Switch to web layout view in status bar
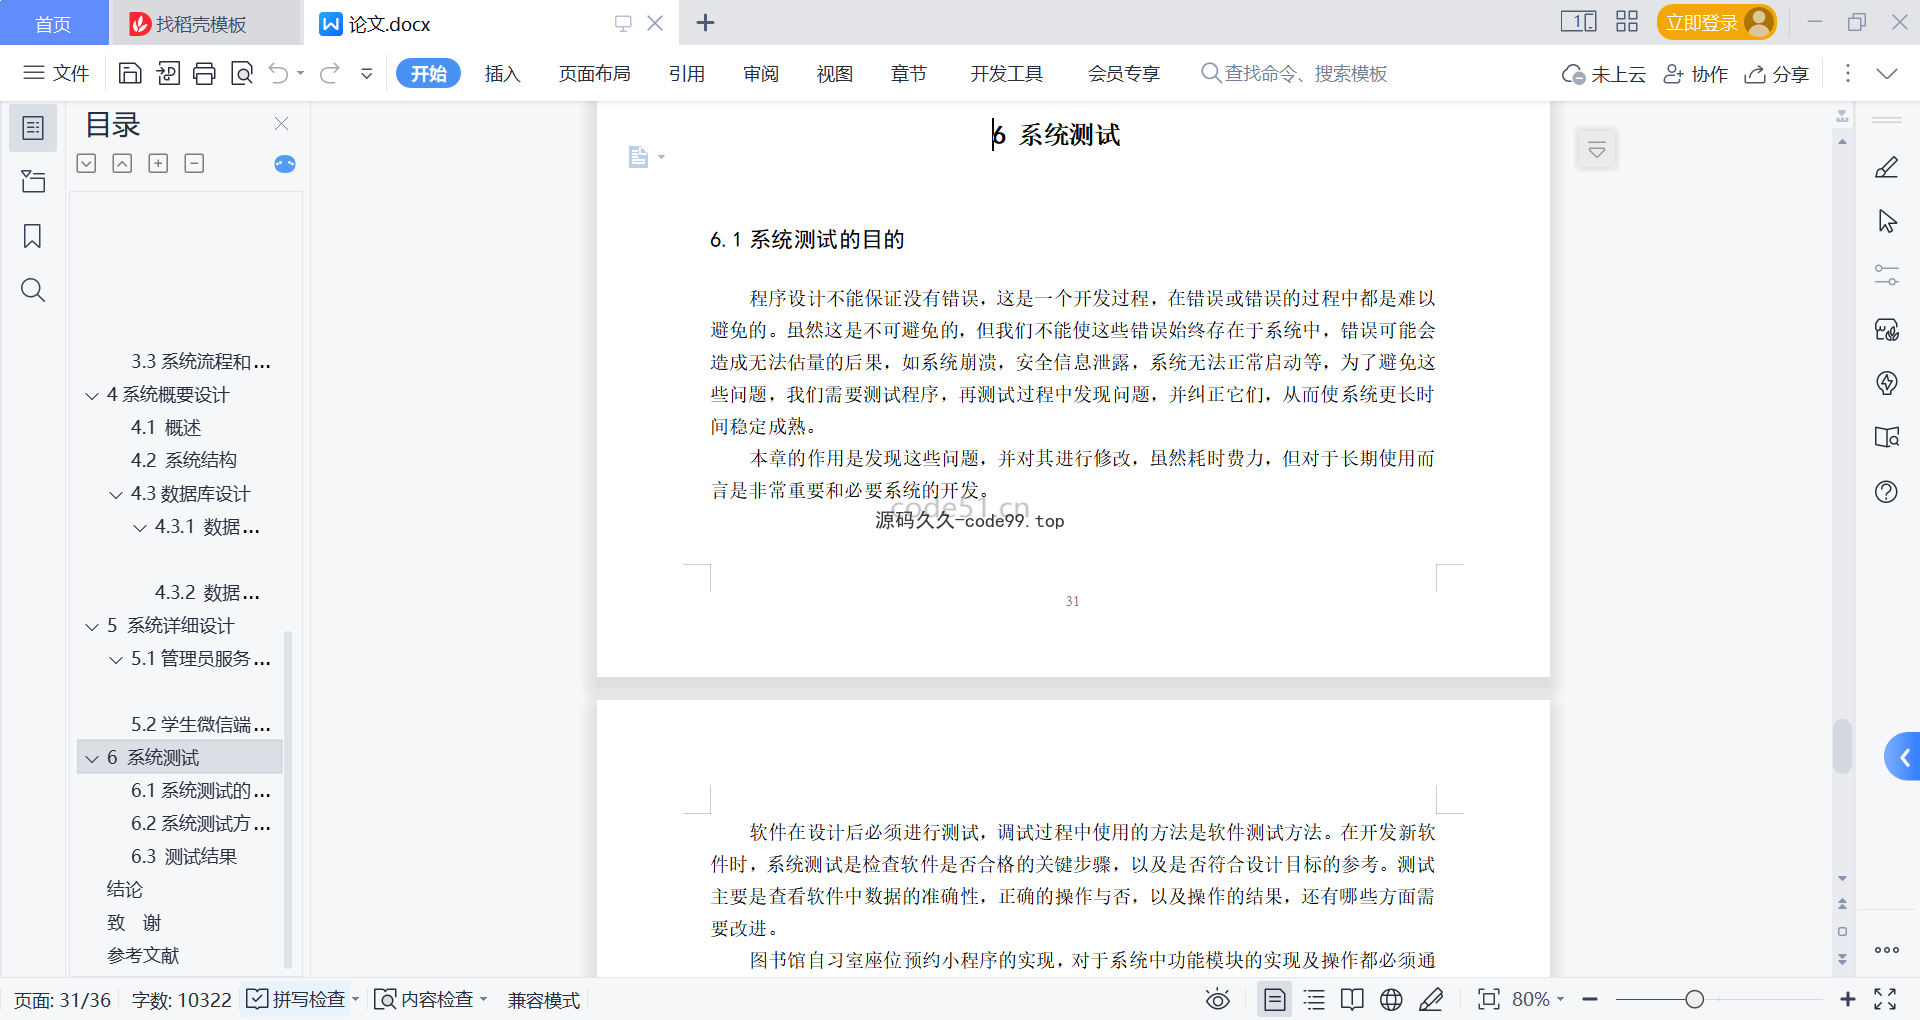This screenshot has width=1920, height=1020. pos(1391,999)
